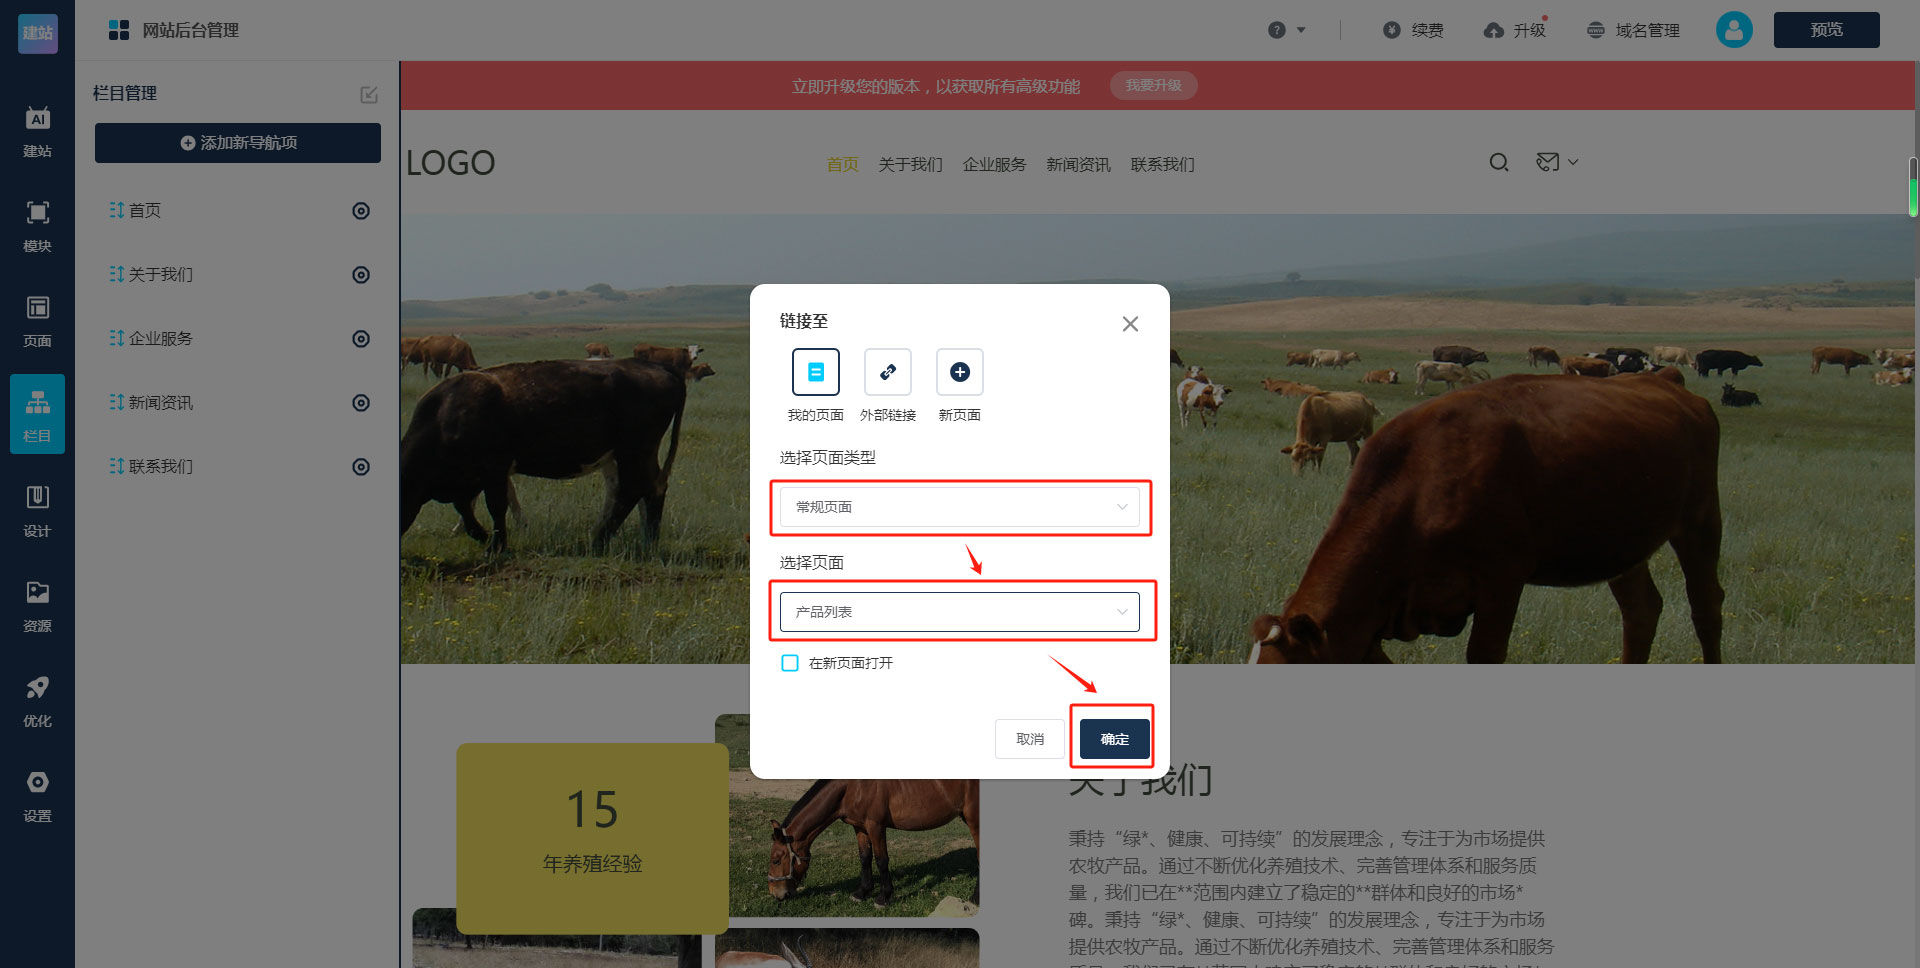Select the 栏目 sidebar item
The width and height of the screenshot is (1920, 968).
(38, 415)
